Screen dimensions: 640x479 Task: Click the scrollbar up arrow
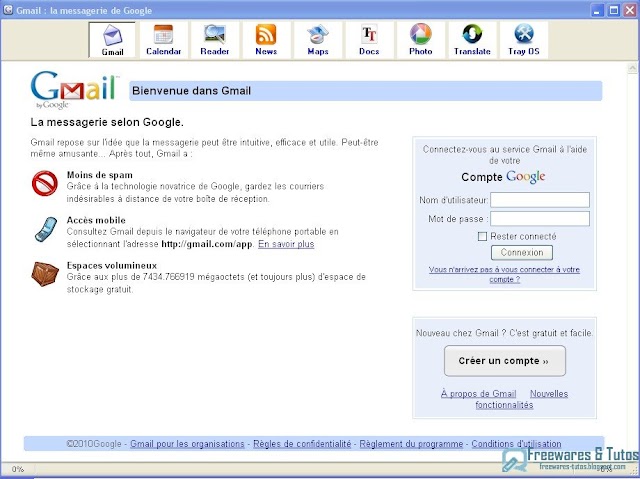click(632, 68)
